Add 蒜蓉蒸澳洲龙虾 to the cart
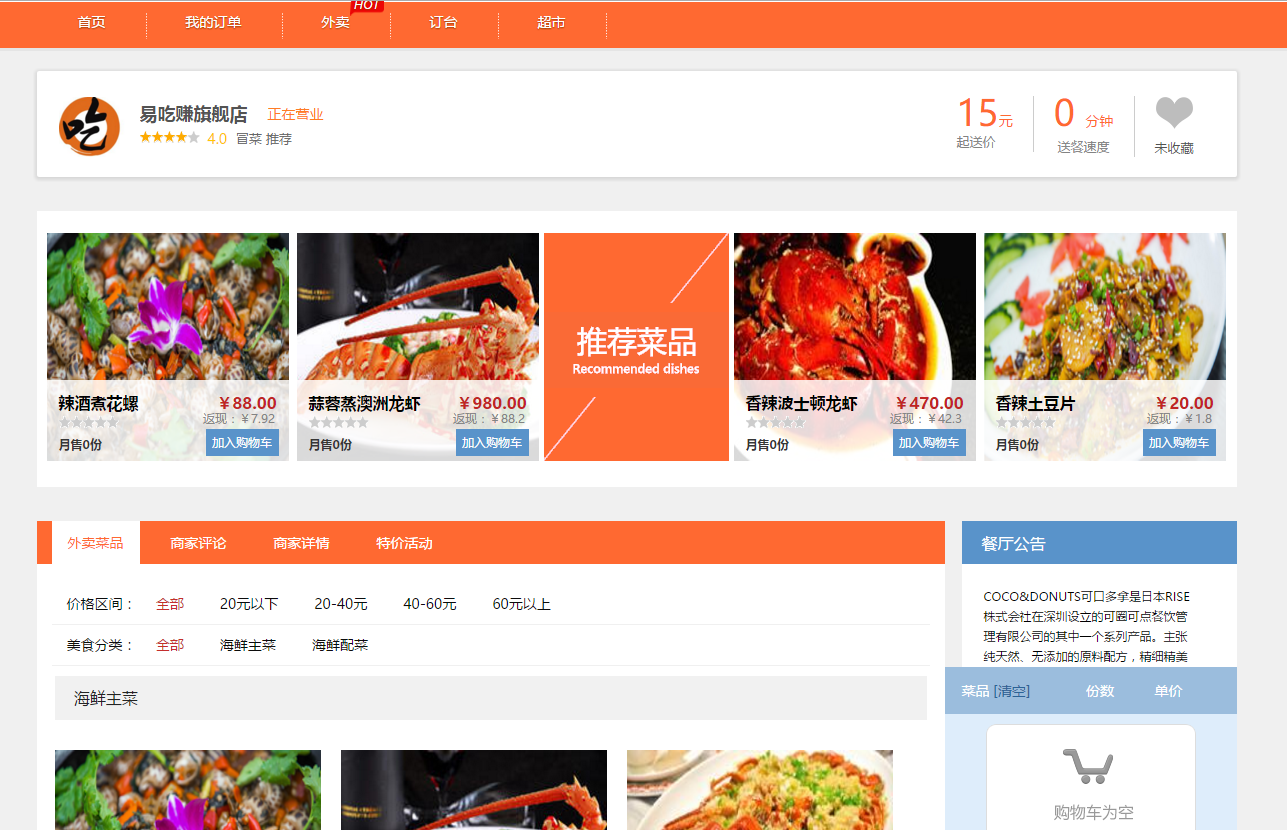The image size is (1287, 830). [x=492, y=443]
